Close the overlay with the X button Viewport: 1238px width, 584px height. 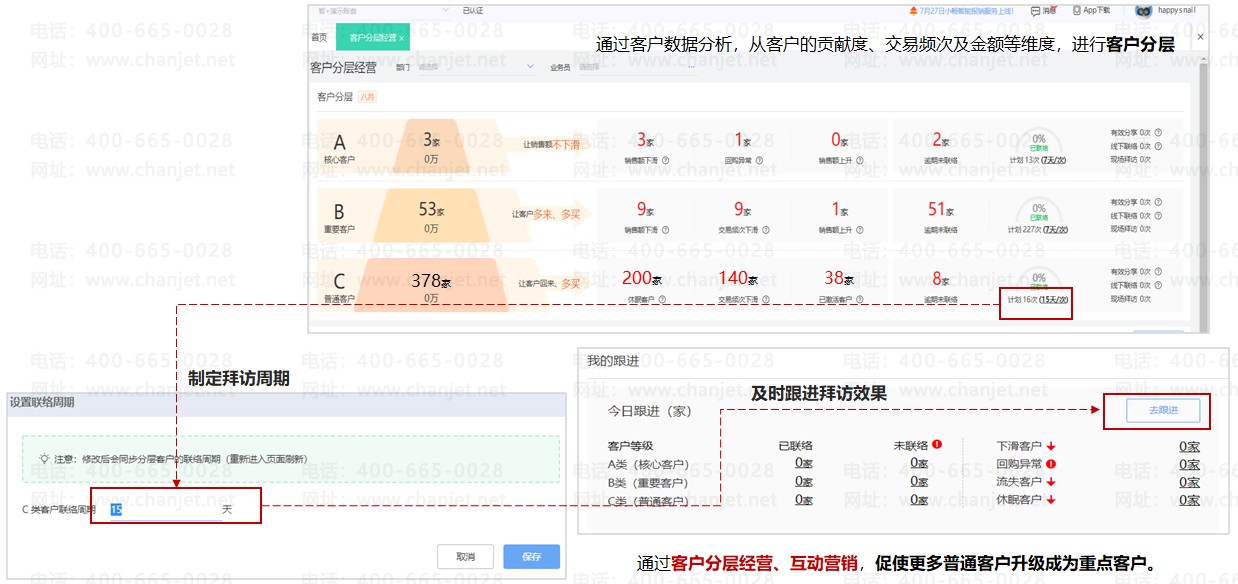pyautogui.click(x=1200, y=37)
